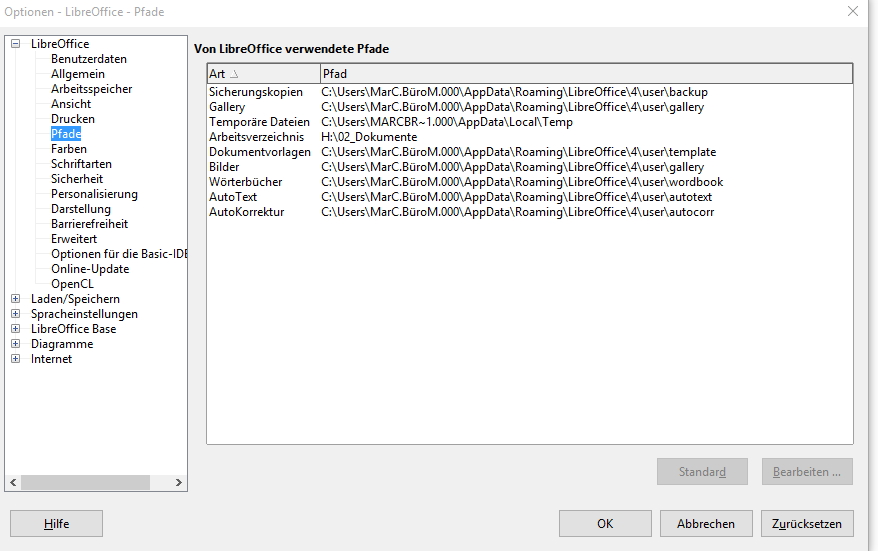The image size is (878, 551).
Task: Open the Online-Update settings page
Action: coord(90,269)
